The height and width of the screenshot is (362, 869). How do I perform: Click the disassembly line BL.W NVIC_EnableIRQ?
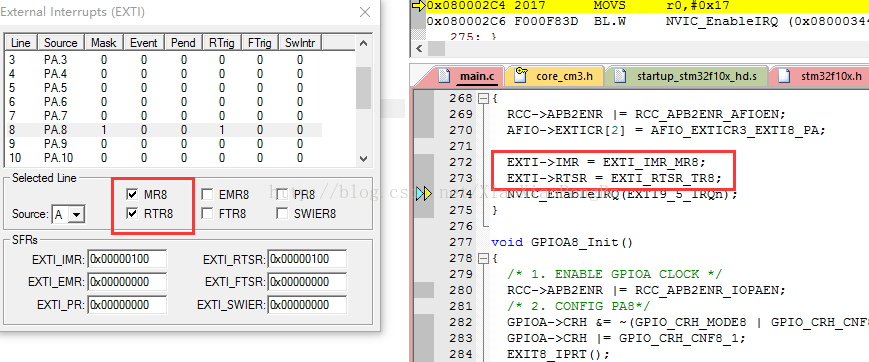point(647,21)
